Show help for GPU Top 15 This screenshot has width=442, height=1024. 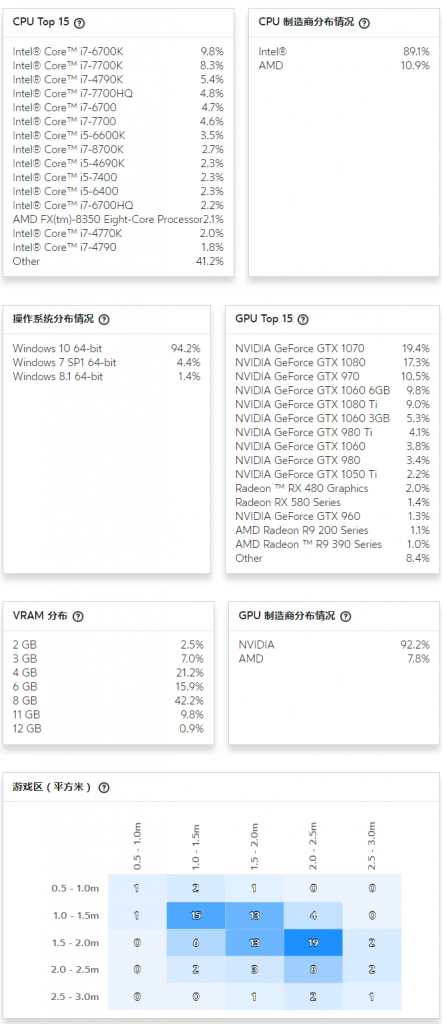(302, 320)
